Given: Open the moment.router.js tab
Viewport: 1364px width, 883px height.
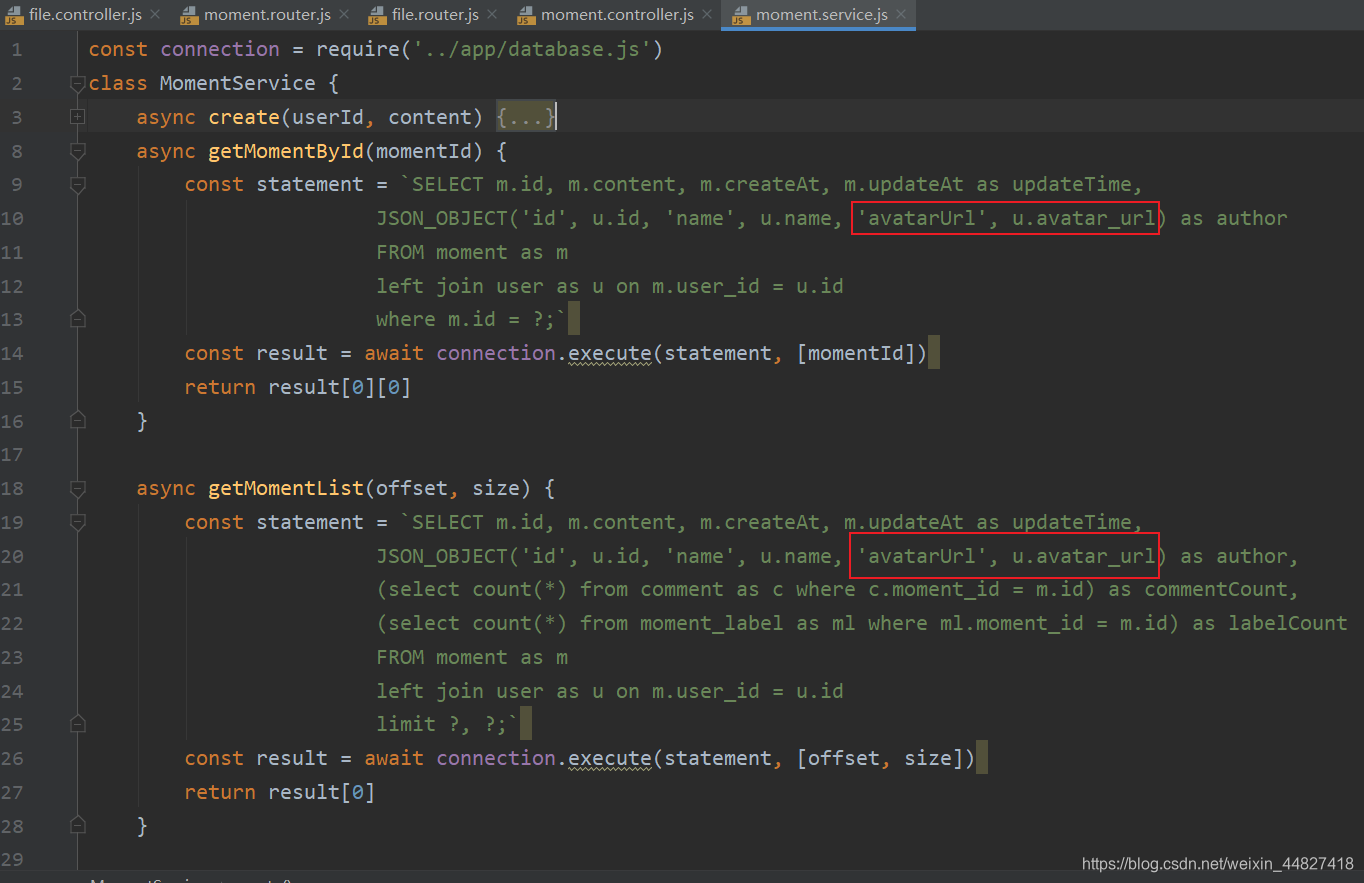Looking at the screenshot, I should tap(267, 15).
